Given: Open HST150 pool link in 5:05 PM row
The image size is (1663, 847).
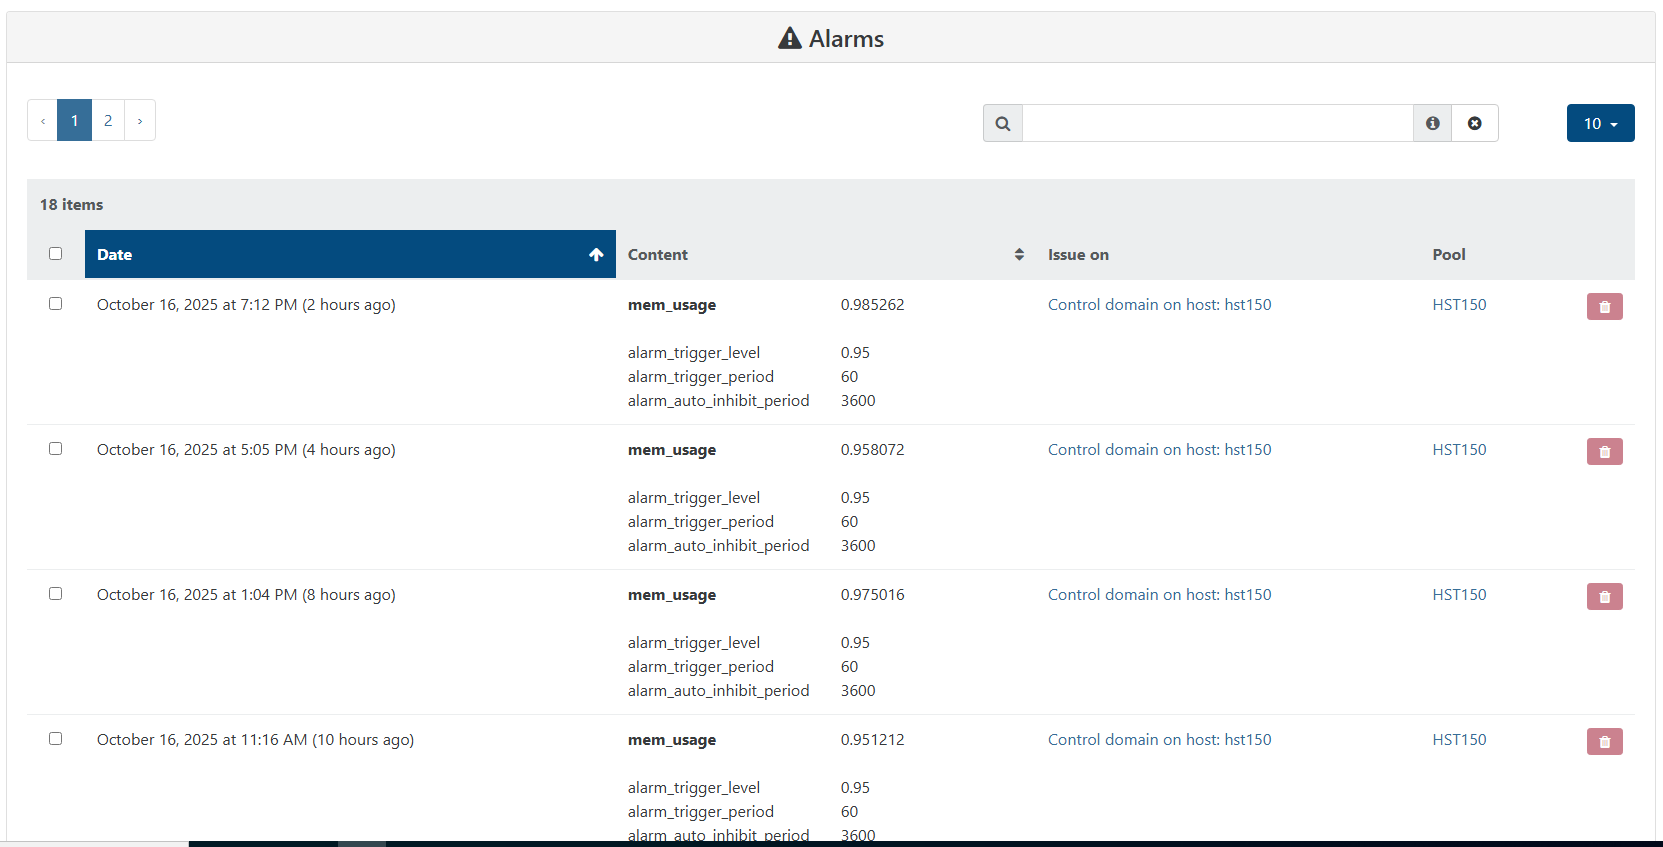Looking at the screenshot, I should (x=1459, y=450).
